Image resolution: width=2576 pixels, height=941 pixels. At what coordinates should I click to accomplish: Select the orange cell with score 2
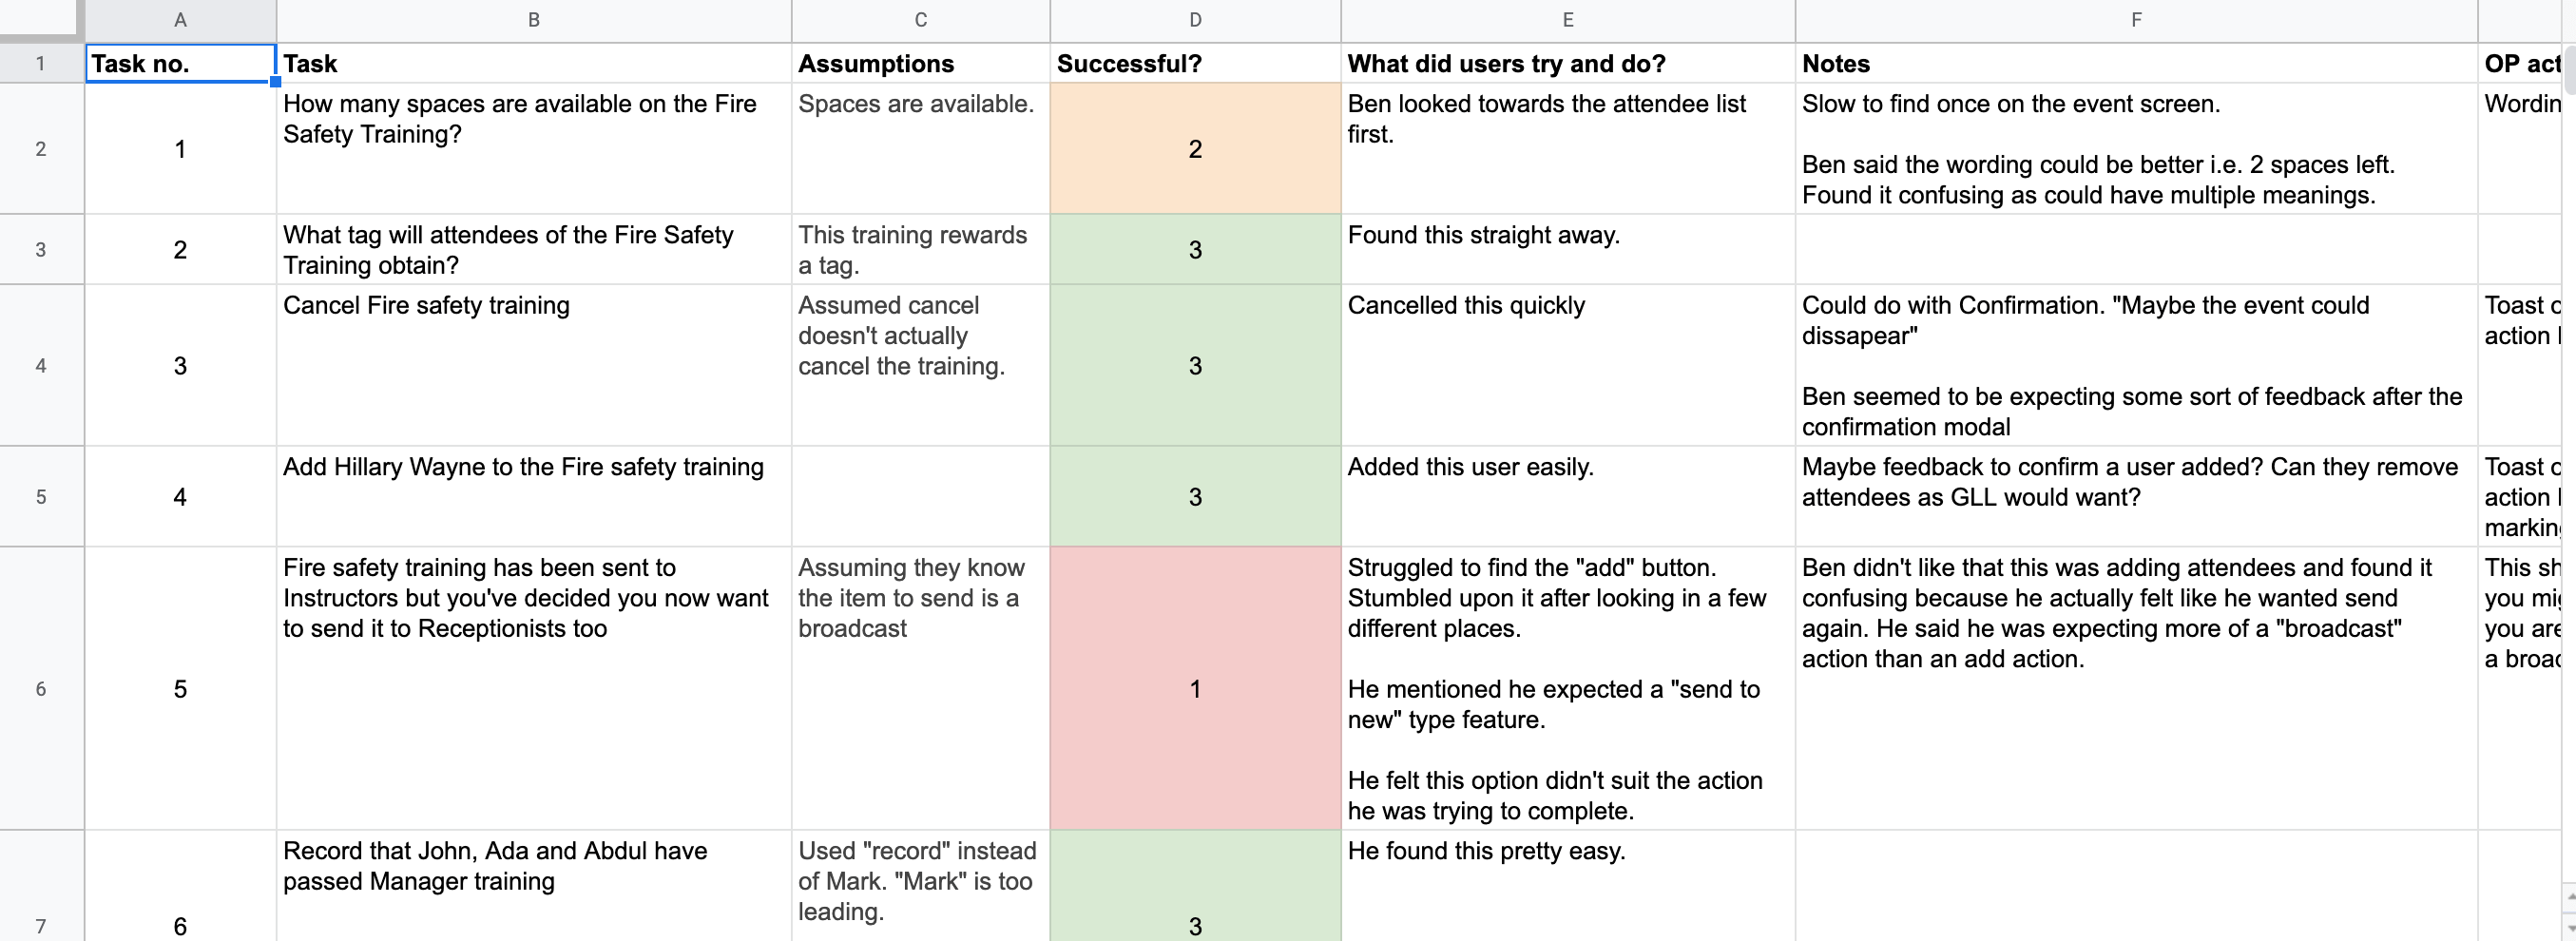[x=1194, y=148]
